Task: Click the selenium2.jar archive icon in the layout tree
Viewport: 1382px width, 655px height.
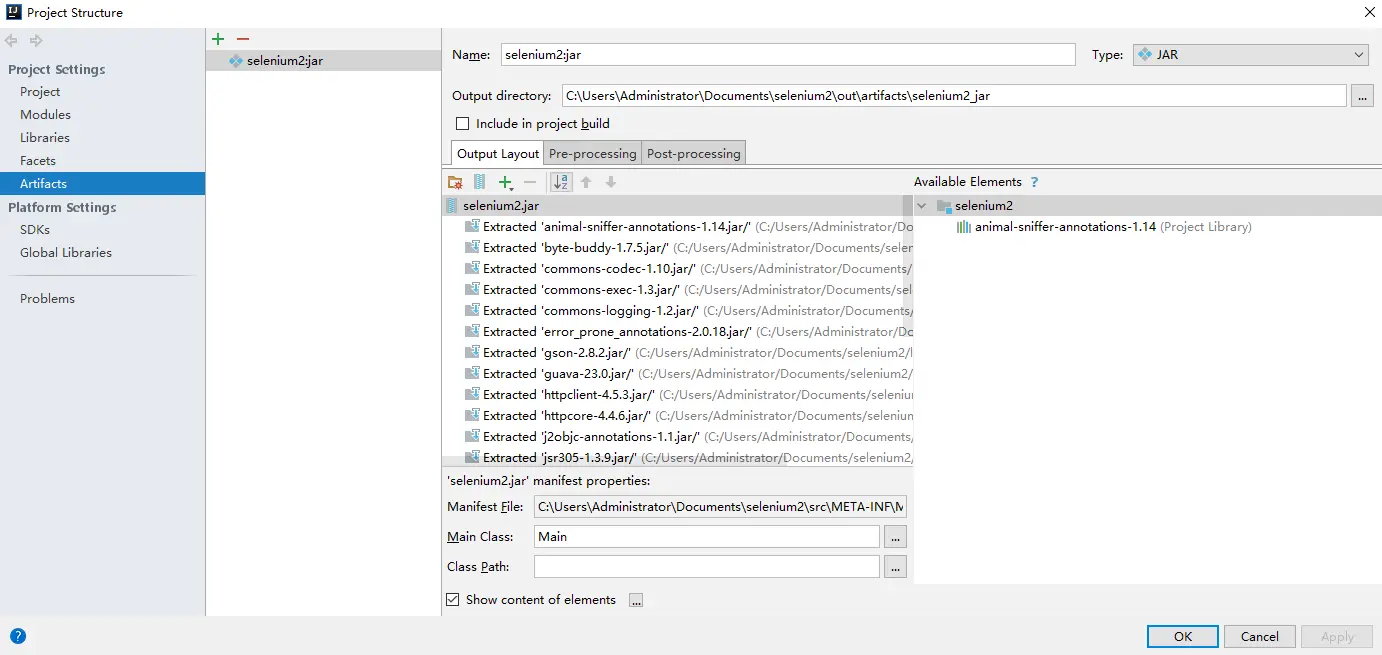Action: pos(452,205)
